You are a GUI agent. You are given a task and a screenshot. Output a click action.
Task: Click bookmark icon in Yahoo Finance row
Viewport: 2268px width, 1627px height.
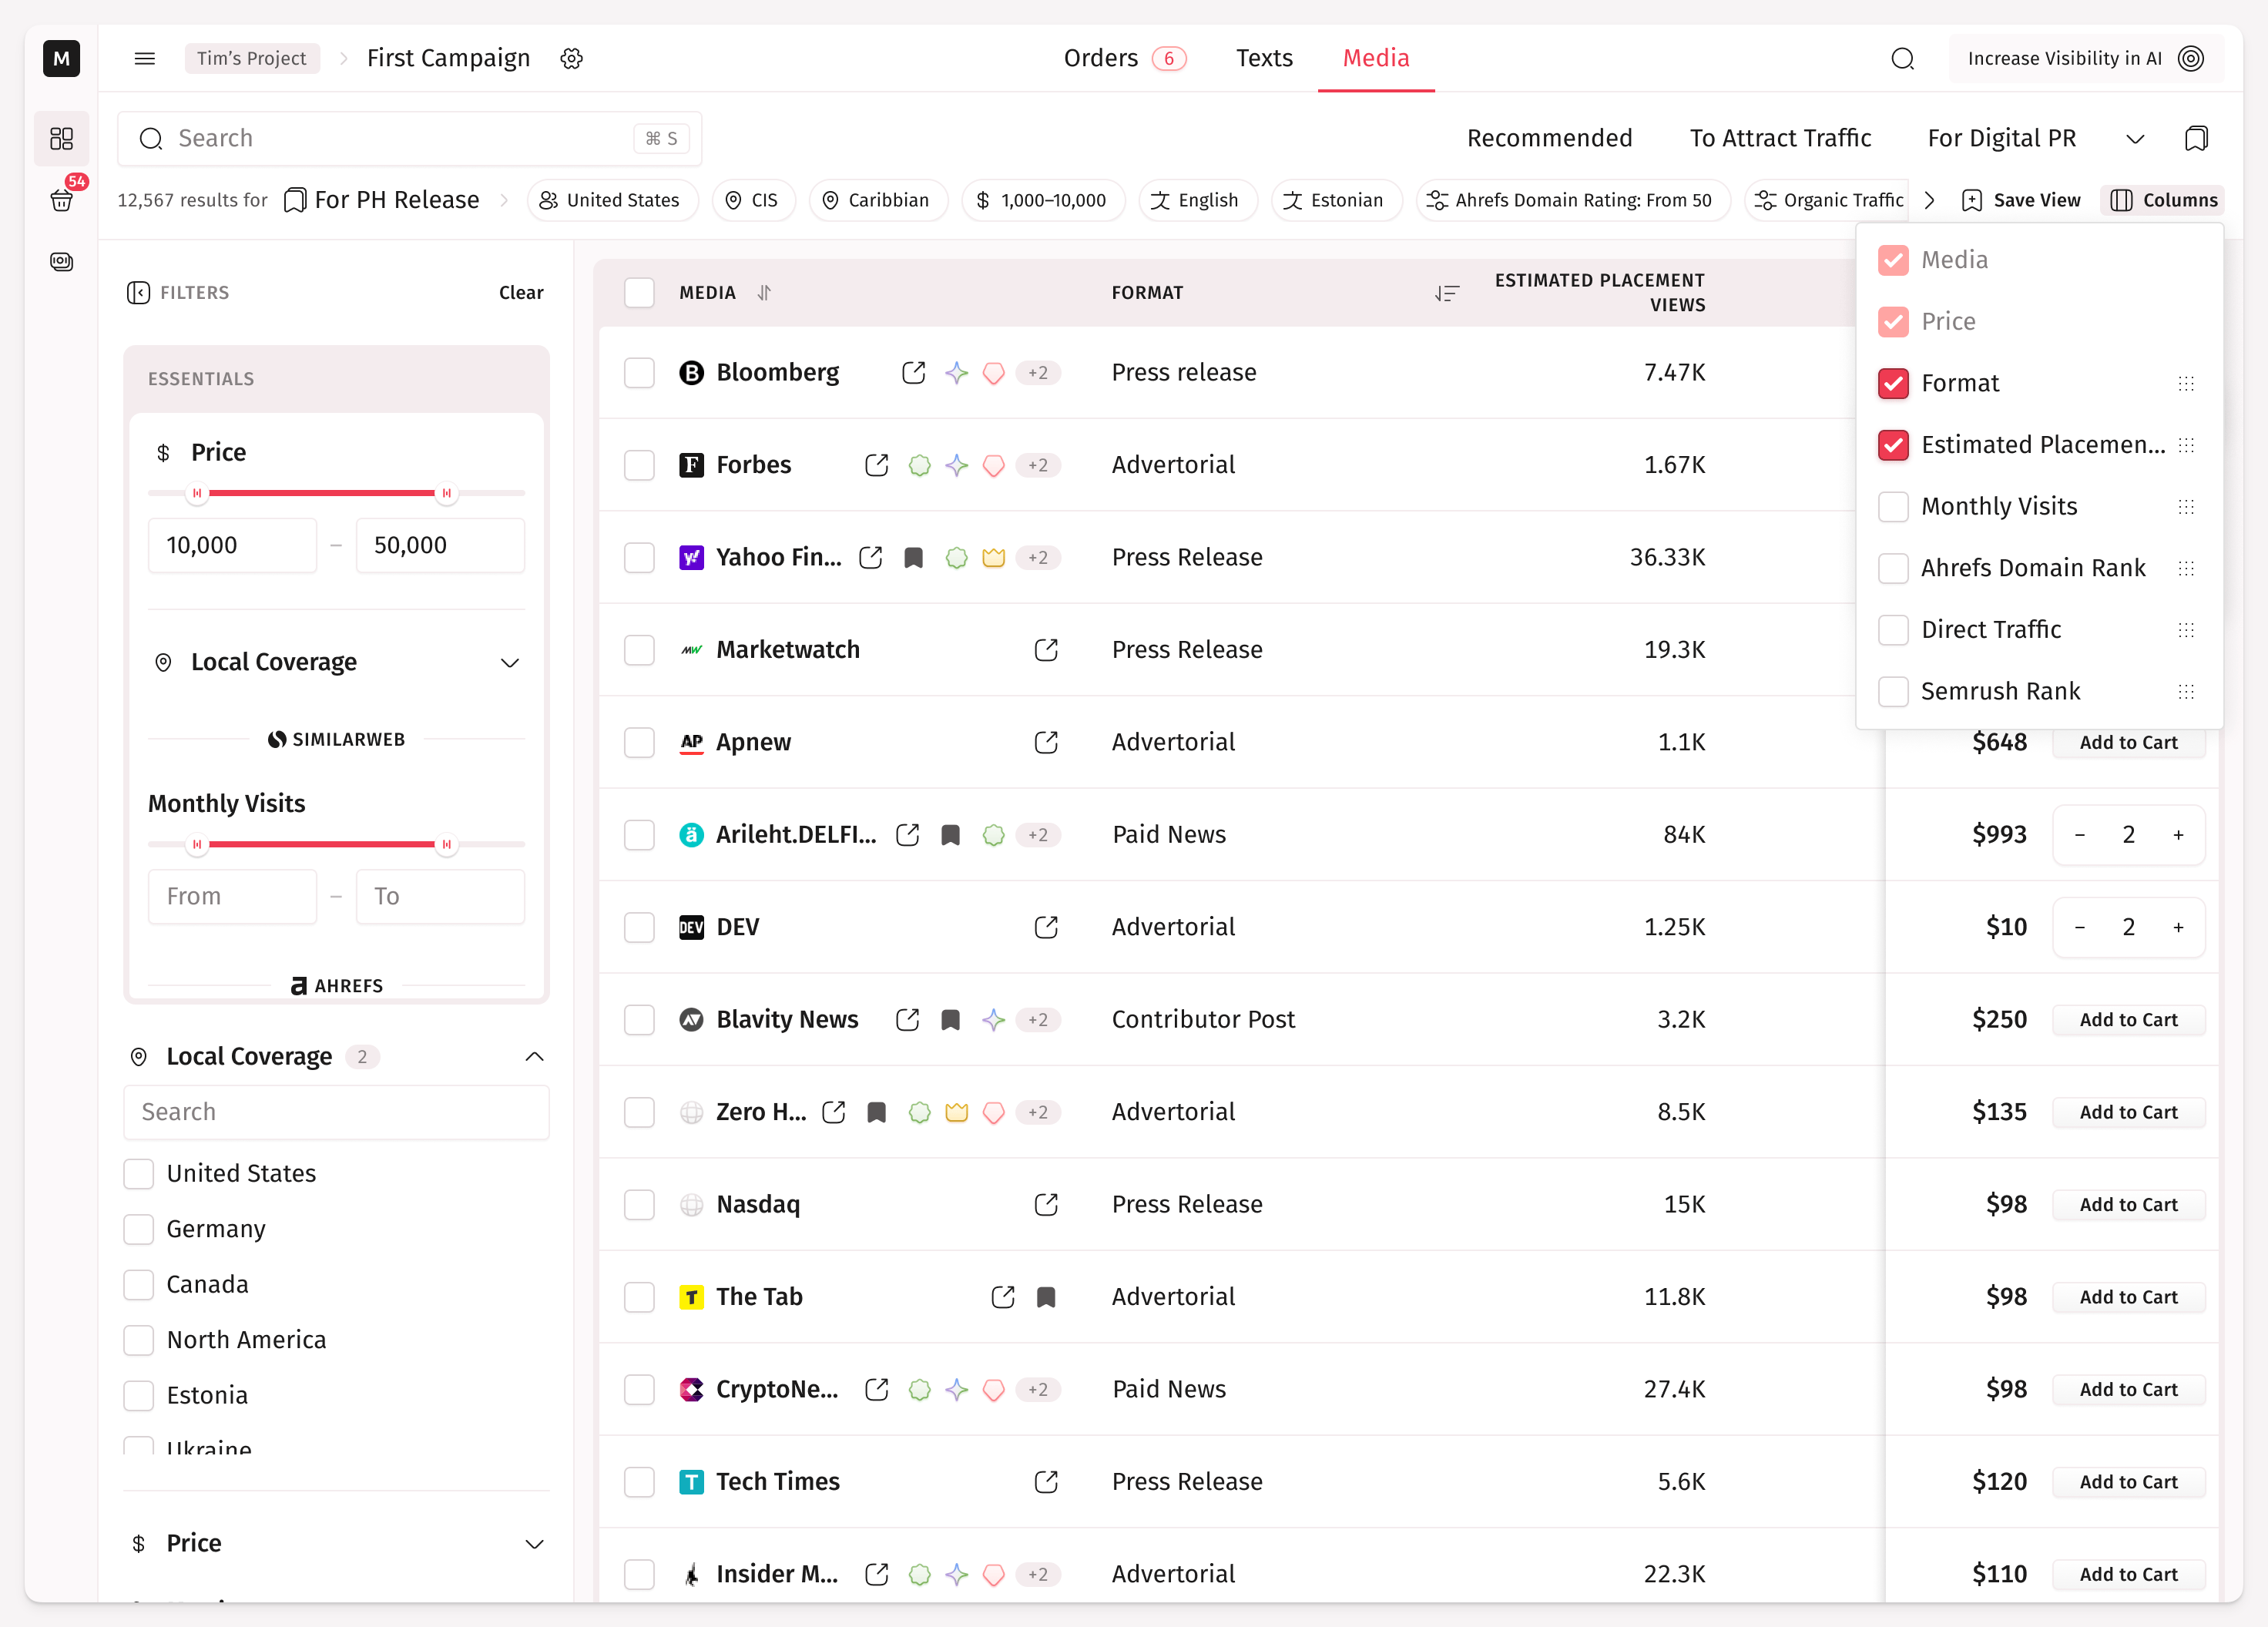[x=913, y=558]
